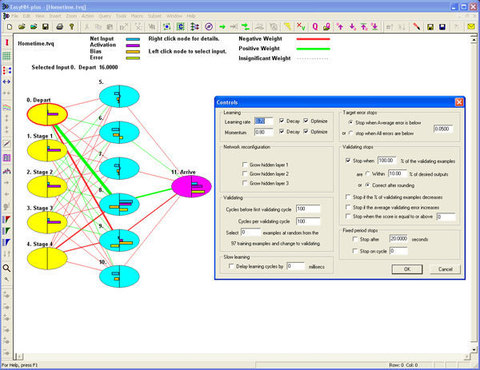
Task: Click the magenta Q query toolbar icon
Action: [x=315, y=27]
